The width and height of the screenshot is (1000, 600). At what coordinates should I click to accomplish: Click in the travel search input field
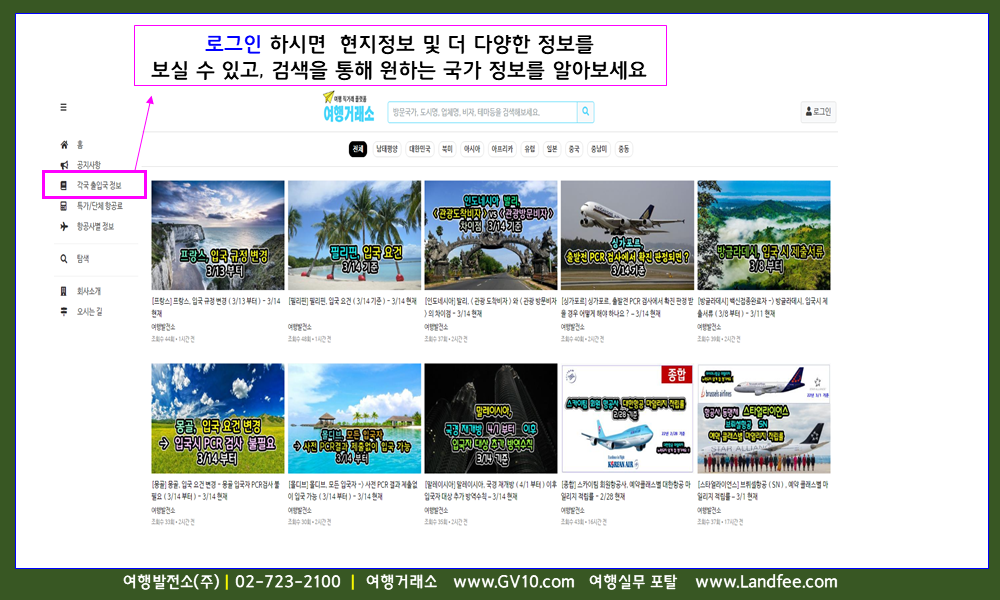coord(482,112)
